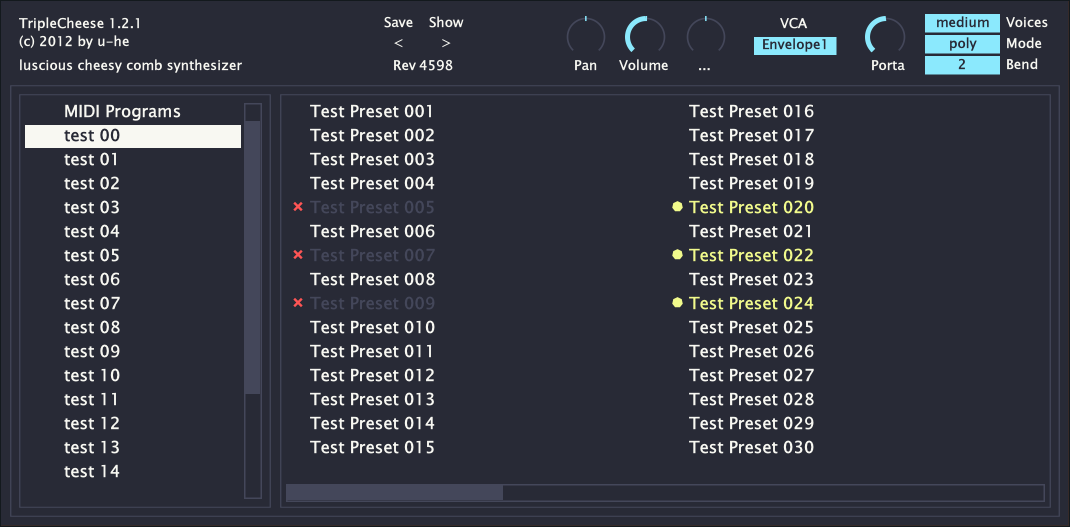The width and height of the screenshot is (1070, 527).
Task: Click the TripleCheese 1.2.1 title text
Action: (x=81, y=23)
